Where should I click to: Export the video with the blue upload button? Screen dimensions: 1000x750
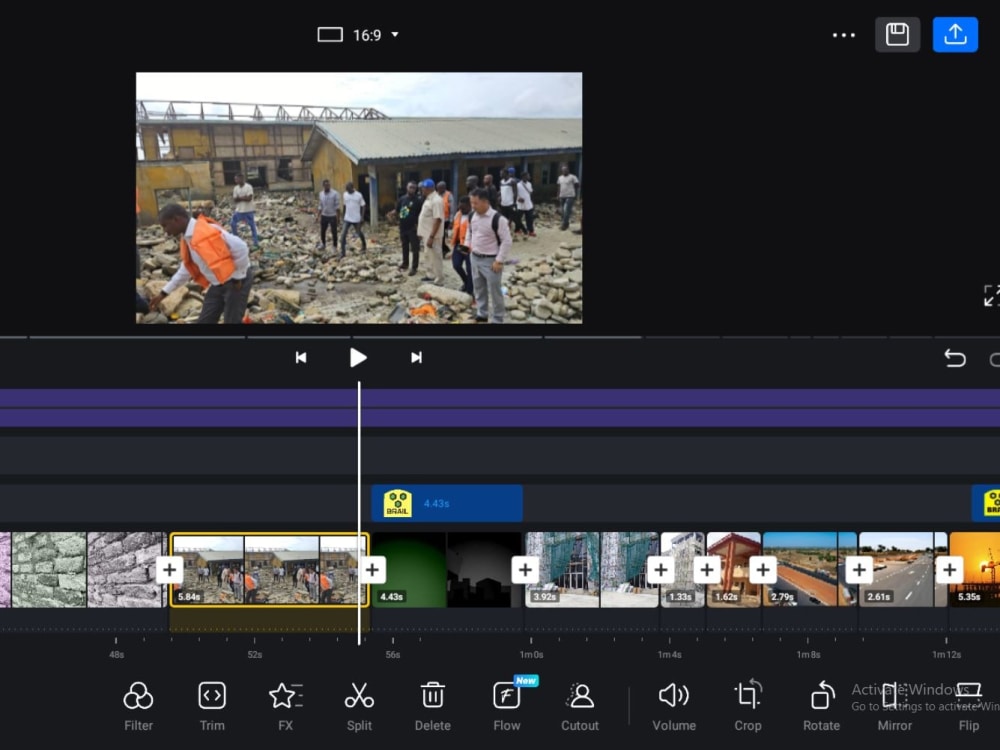click(955, 34)
